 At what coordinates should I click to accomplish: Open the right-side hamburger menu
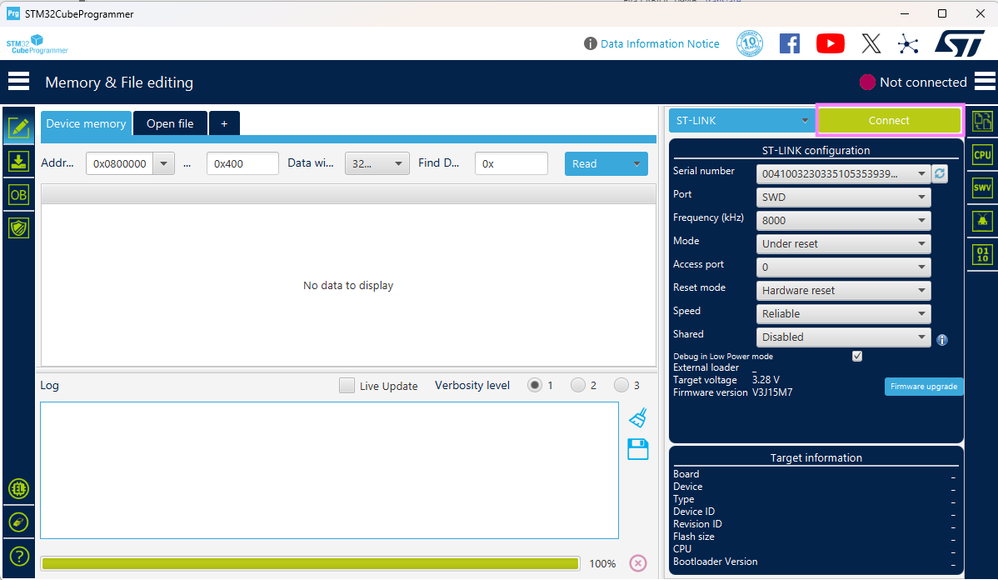click(x=984, y=81)
